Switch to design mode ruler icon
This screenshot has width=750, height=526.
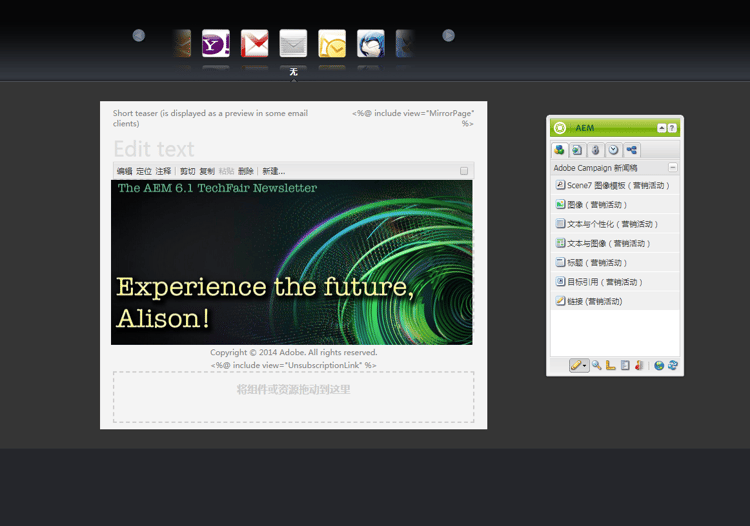(610, 365)
